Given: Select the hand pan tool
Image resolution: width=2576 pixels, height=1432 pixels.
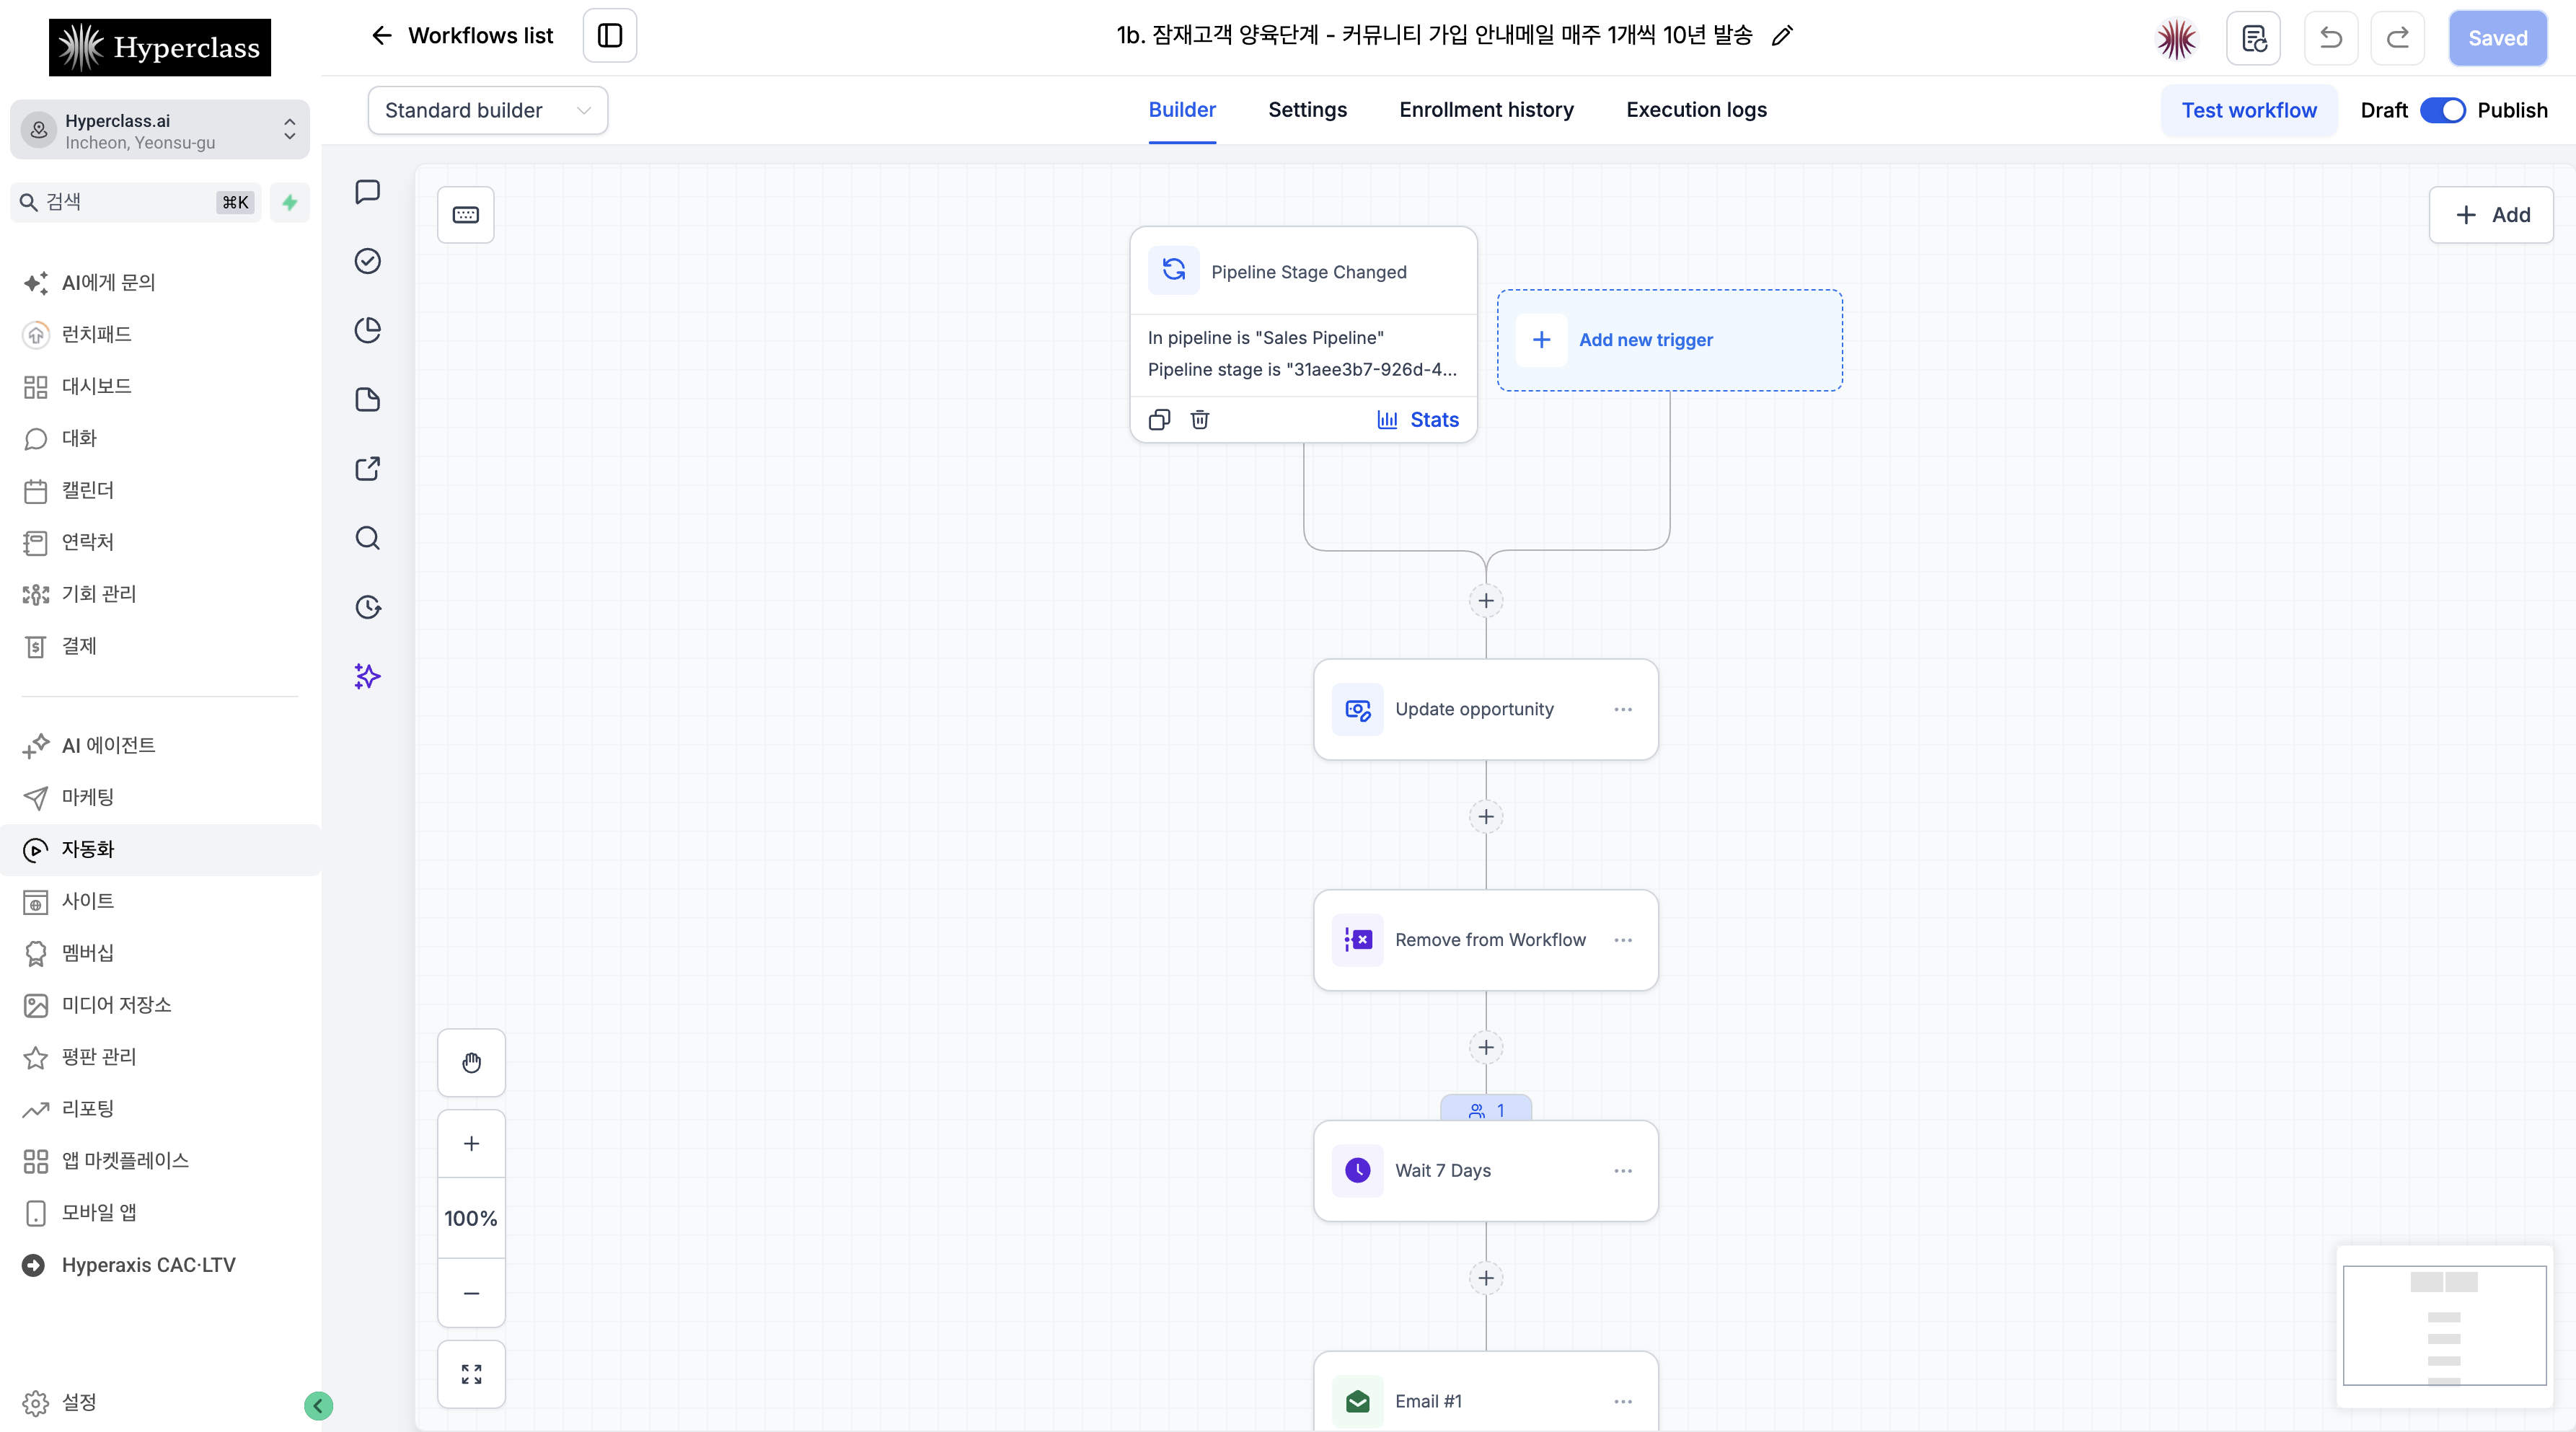Looking at the screenshot, I should [x=471, y=1062].
